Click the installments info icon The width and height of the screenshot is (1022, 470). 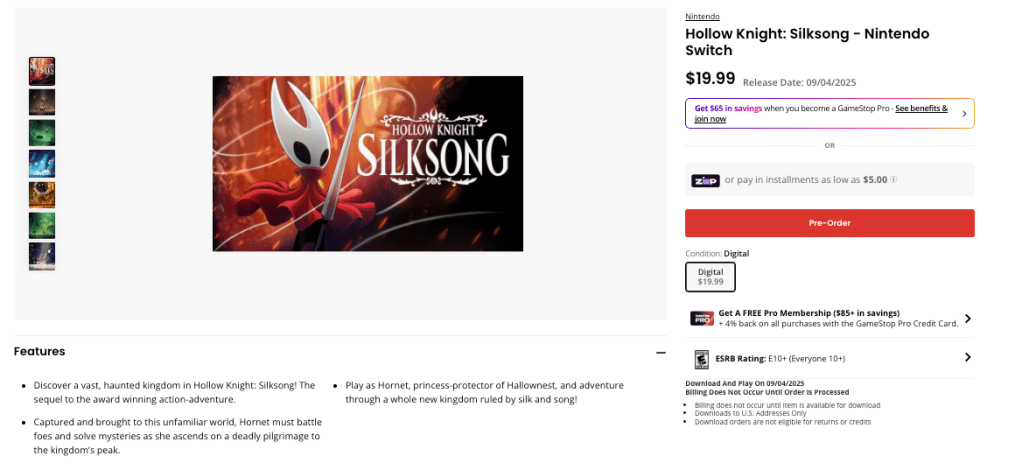click(x=894, y=180)
